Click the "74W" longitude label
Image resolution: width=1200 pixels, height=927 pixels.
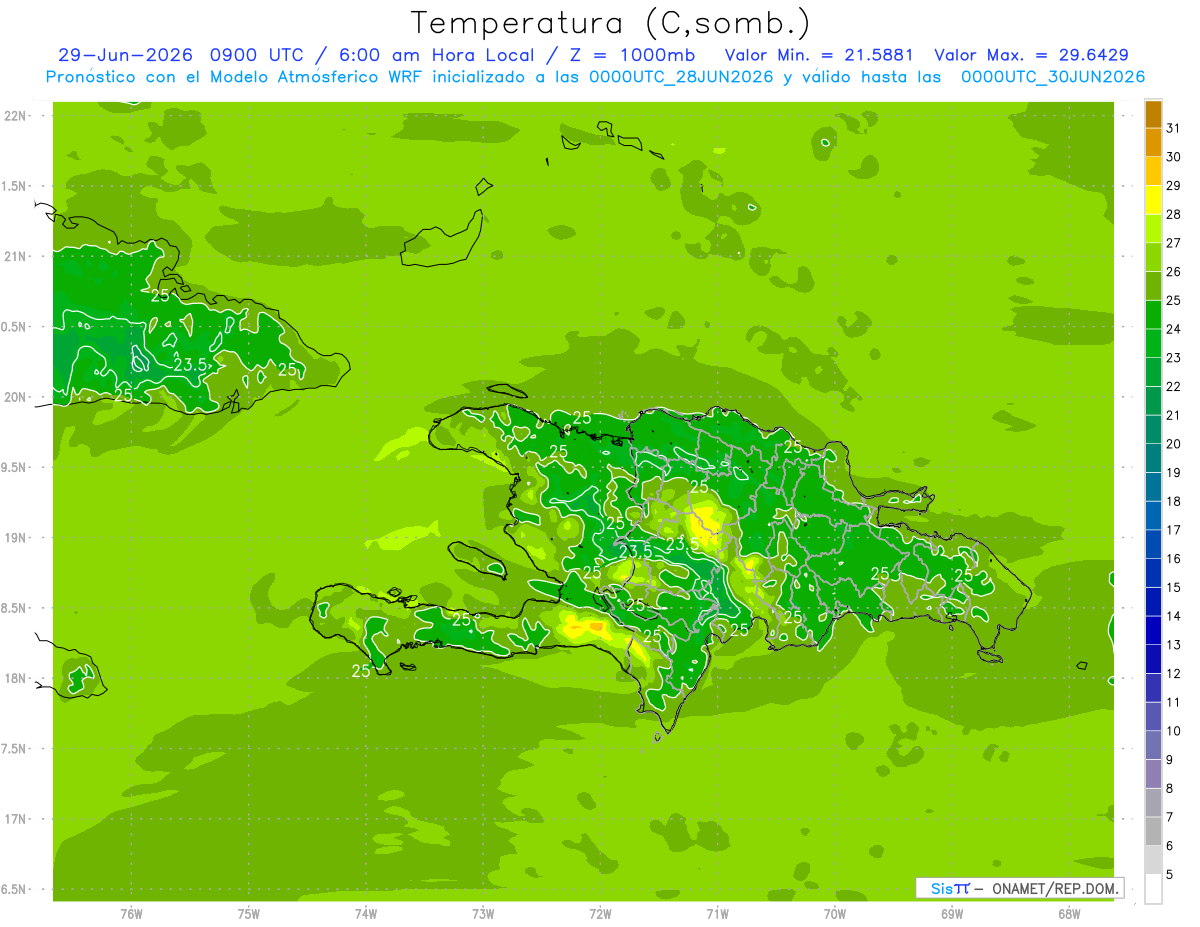pyautogui.click(x=366, y=915)
